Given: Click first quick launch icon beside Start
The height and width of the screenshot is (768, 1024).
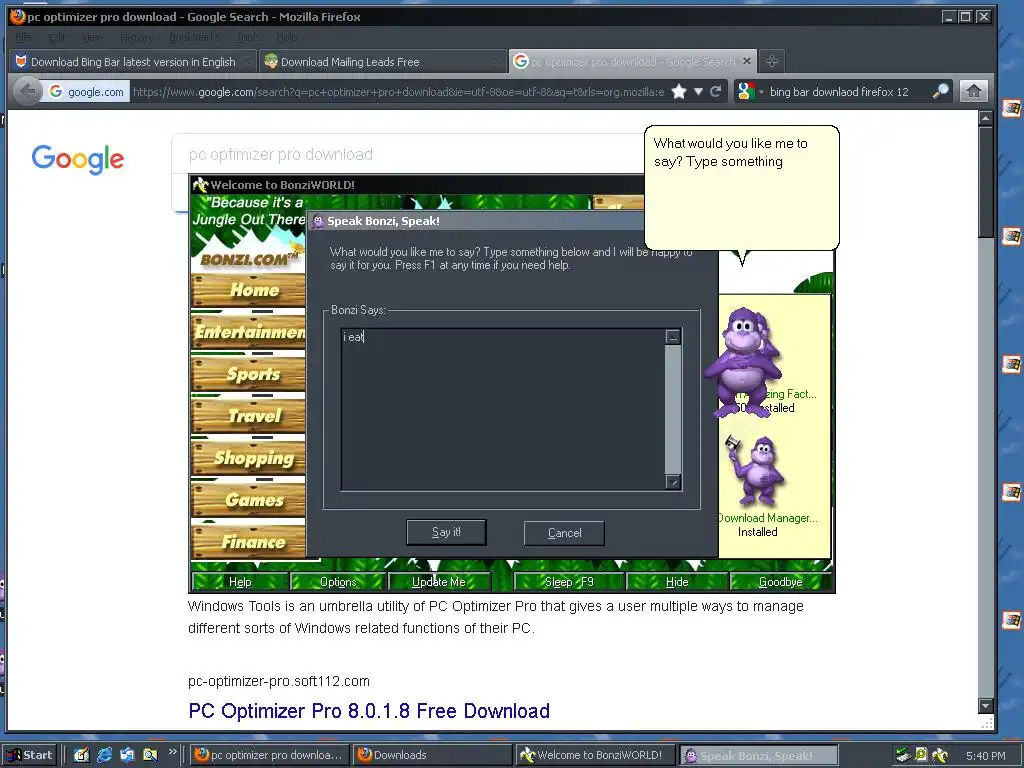Looking at the screenshot, I should click(x=81, y=755).
